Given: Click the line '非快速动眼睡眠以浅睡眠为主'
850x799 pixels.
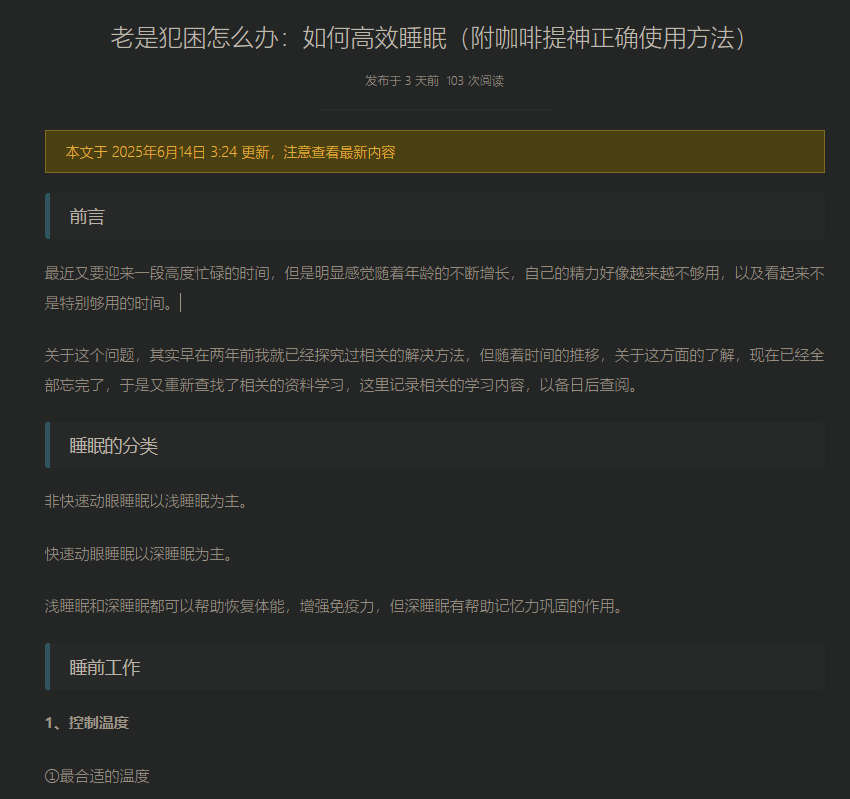Looking at the screenshot, I should [x=146, y=501].
